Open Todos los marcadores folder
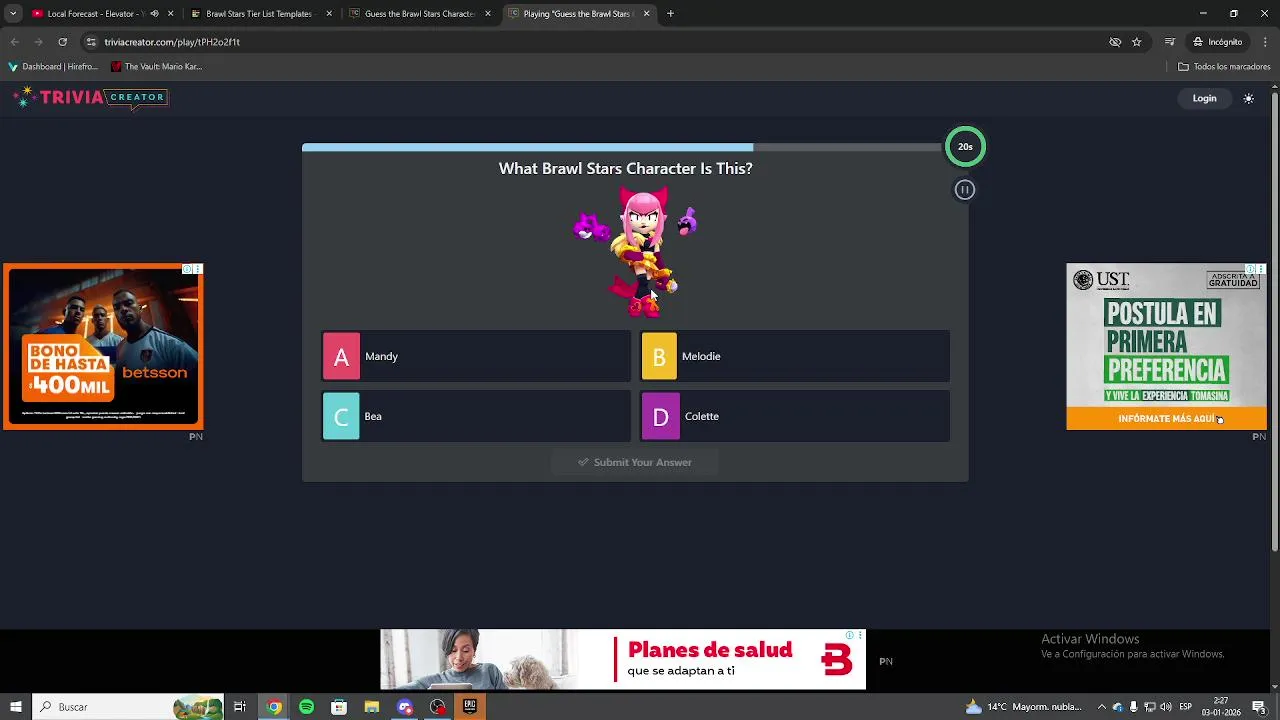This screenshot has height=720, width=1280. coord(1224,67)
